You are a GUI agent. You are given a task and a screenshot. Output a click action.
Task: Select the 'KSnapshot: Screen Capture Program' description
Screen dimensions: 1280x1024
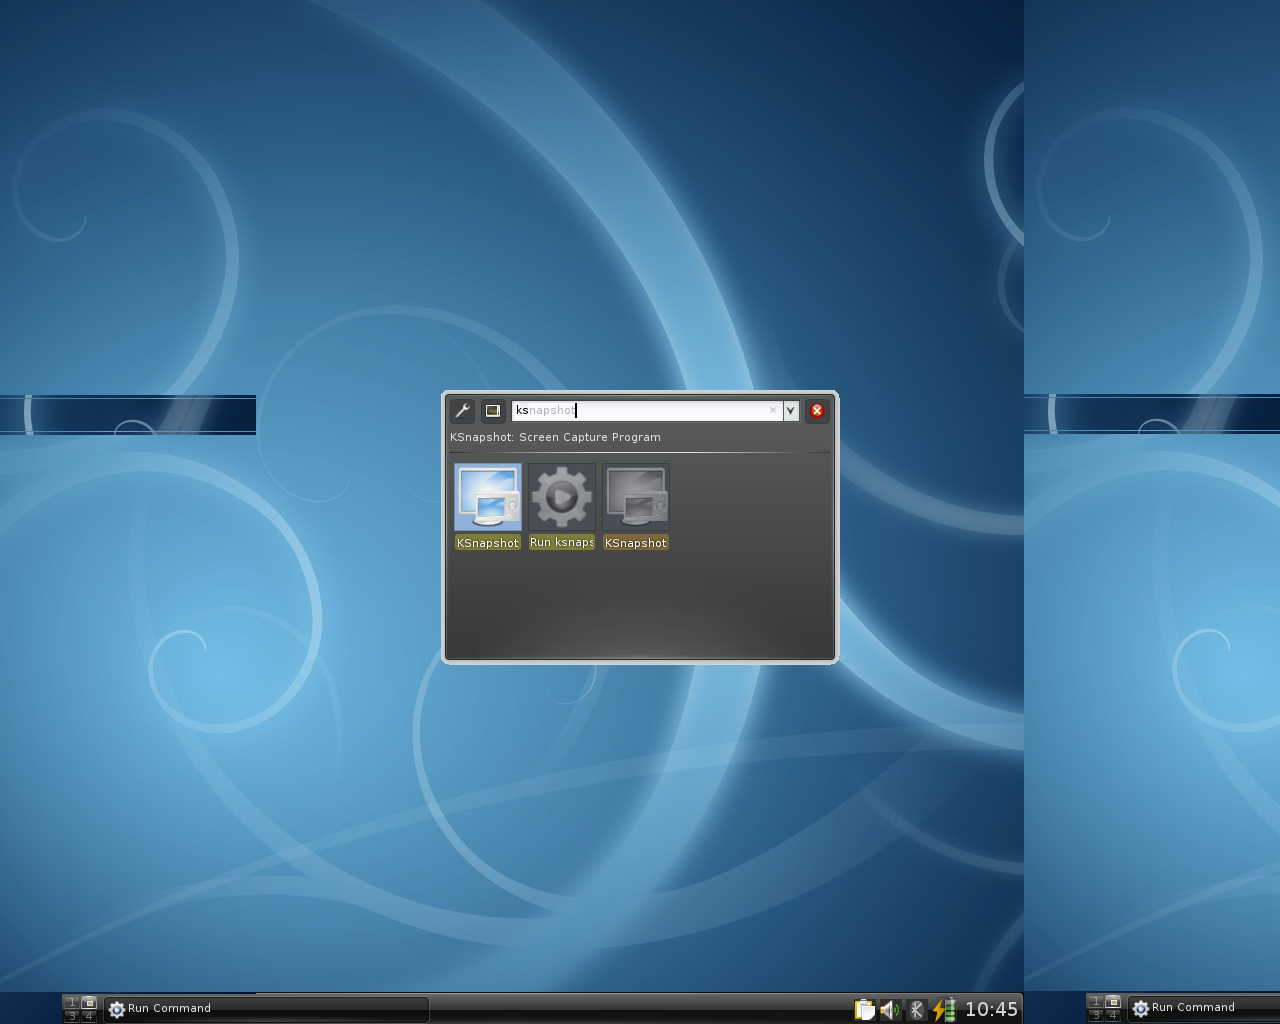[x=555, y=437]
